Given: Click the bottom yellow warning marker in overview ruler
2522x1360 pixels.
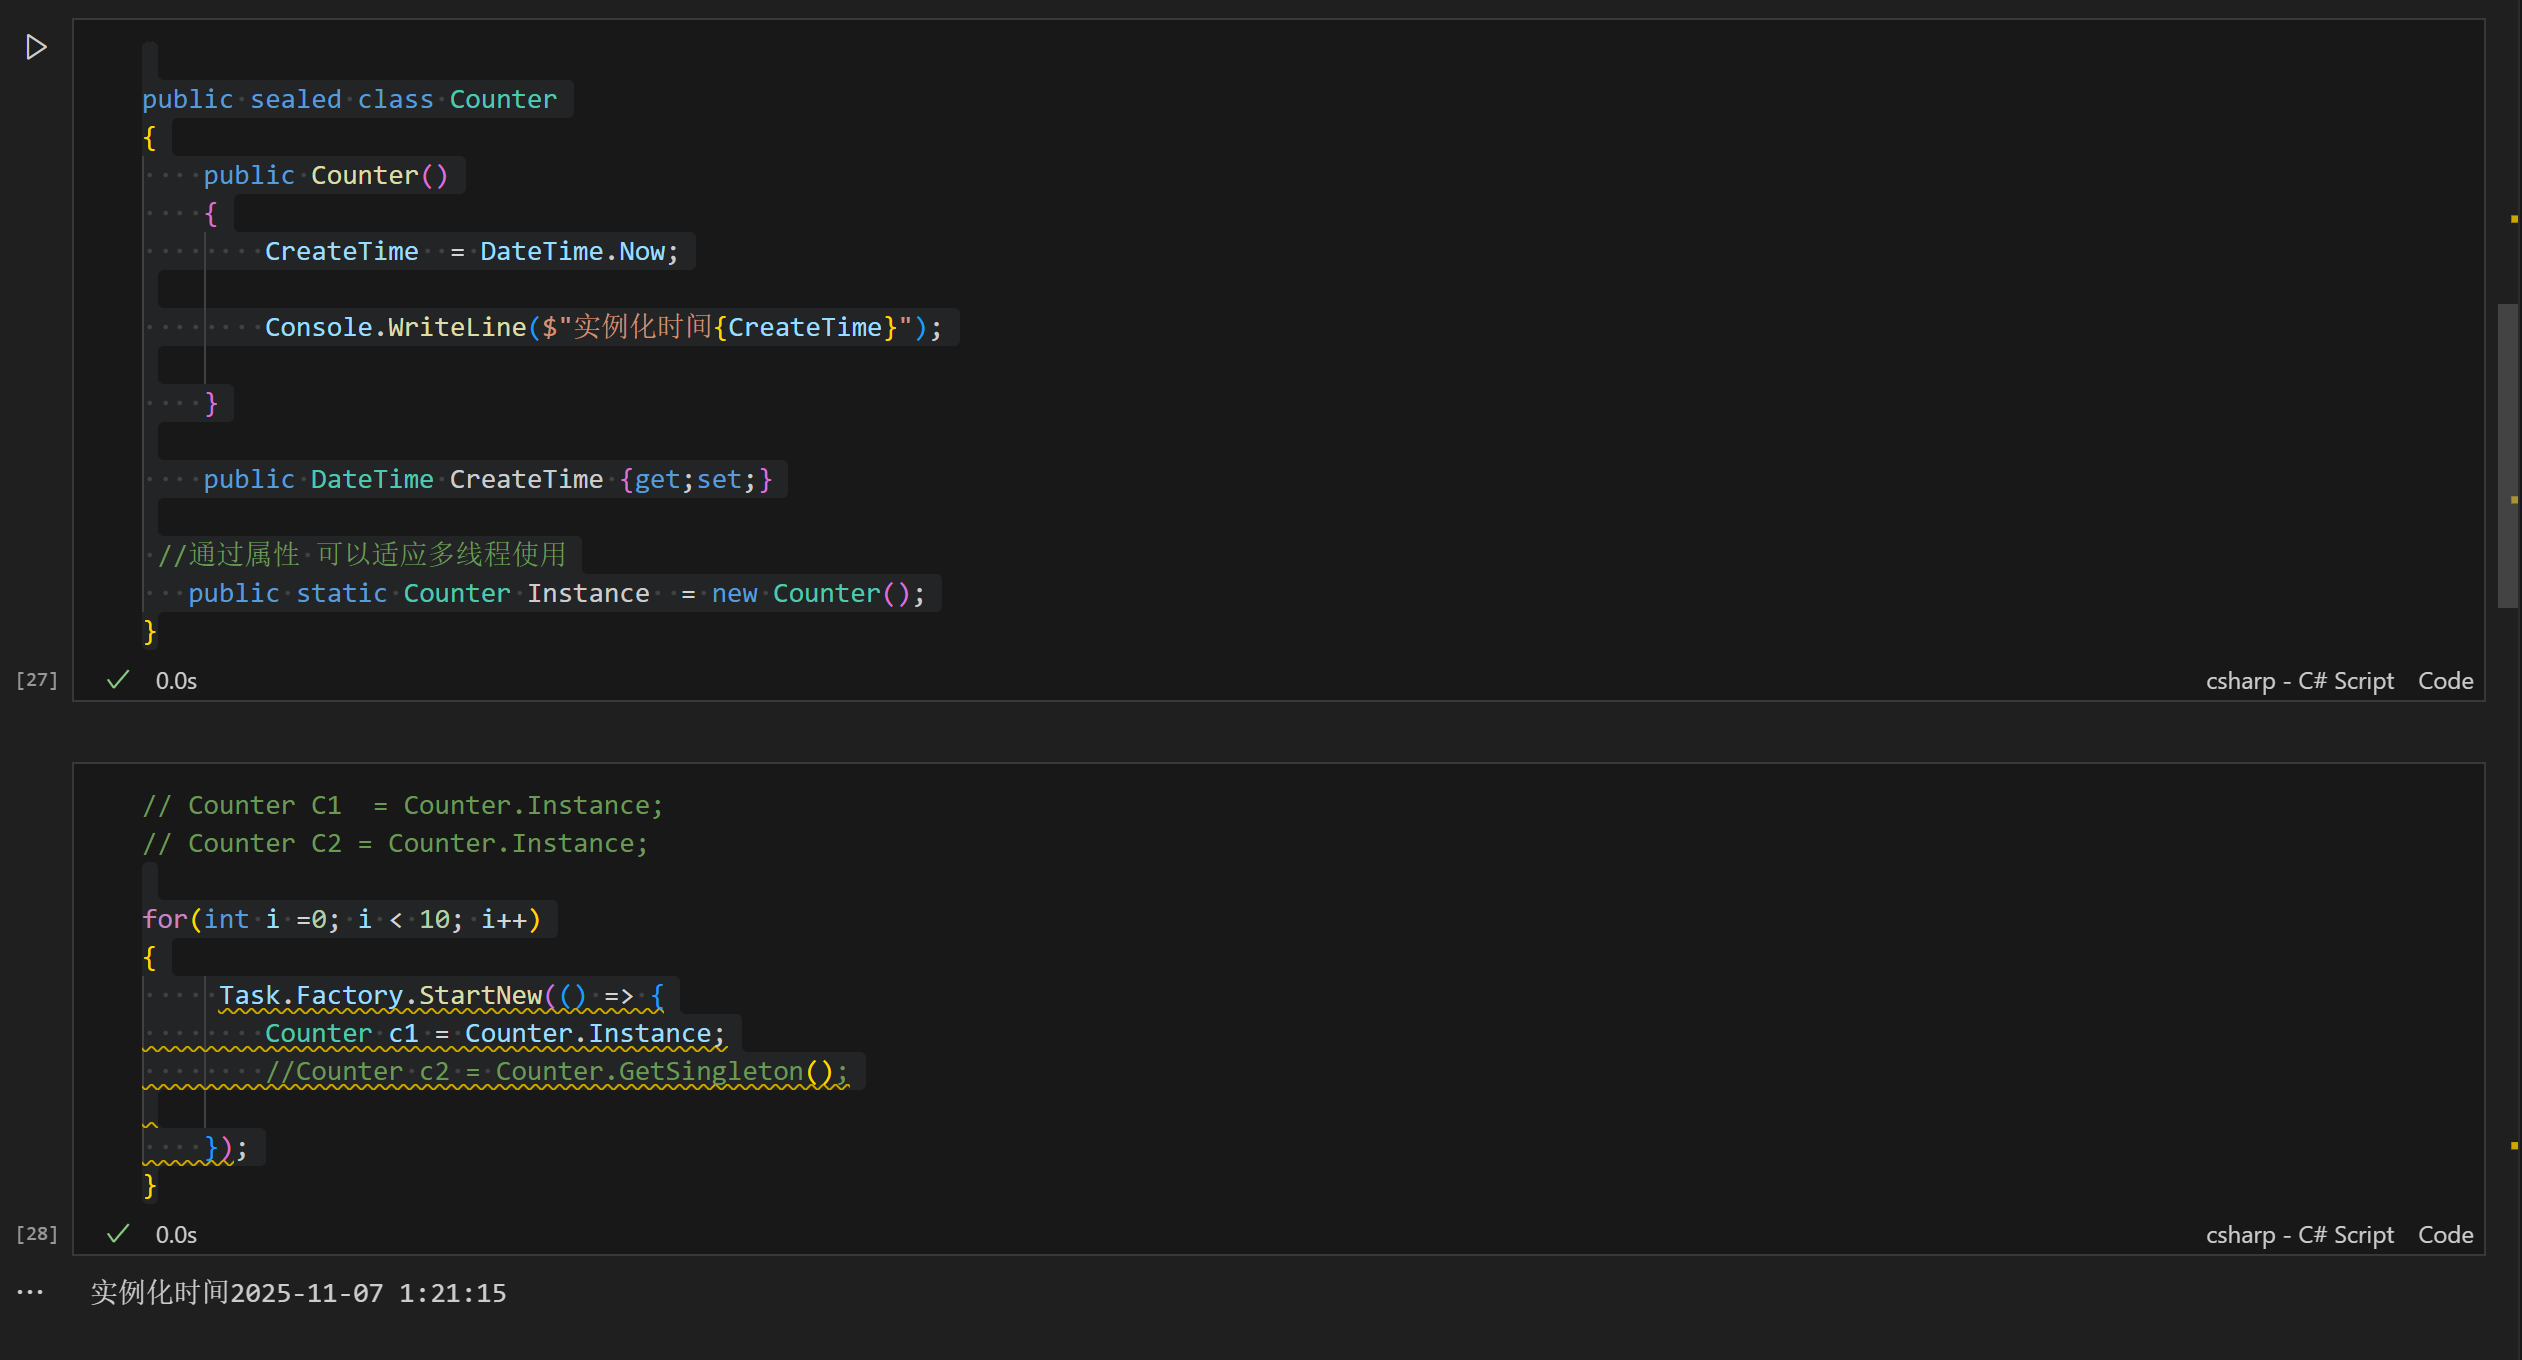Looking at the screenshot, I should 2513,1145.
